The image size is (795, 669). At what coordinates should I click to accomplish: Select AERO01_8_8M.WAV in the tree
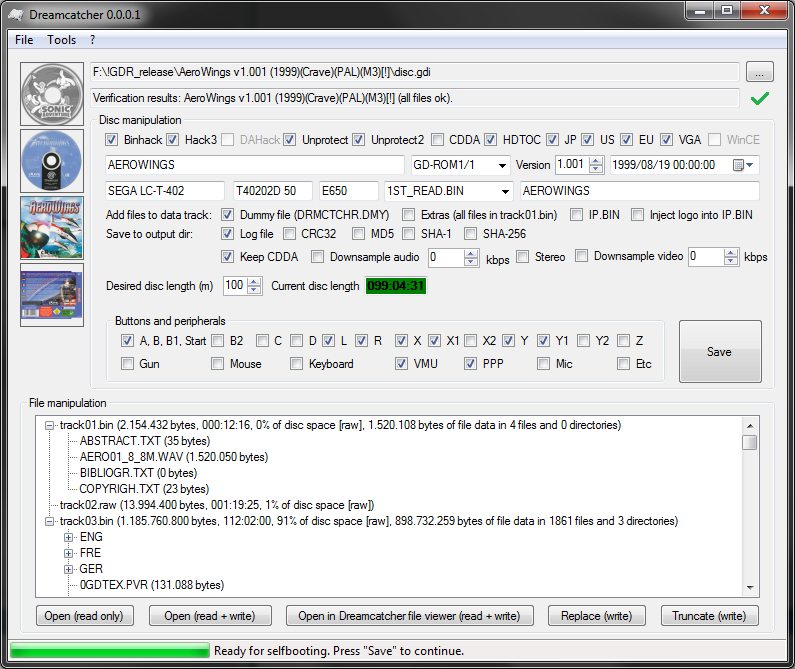(x=174, y=457)
